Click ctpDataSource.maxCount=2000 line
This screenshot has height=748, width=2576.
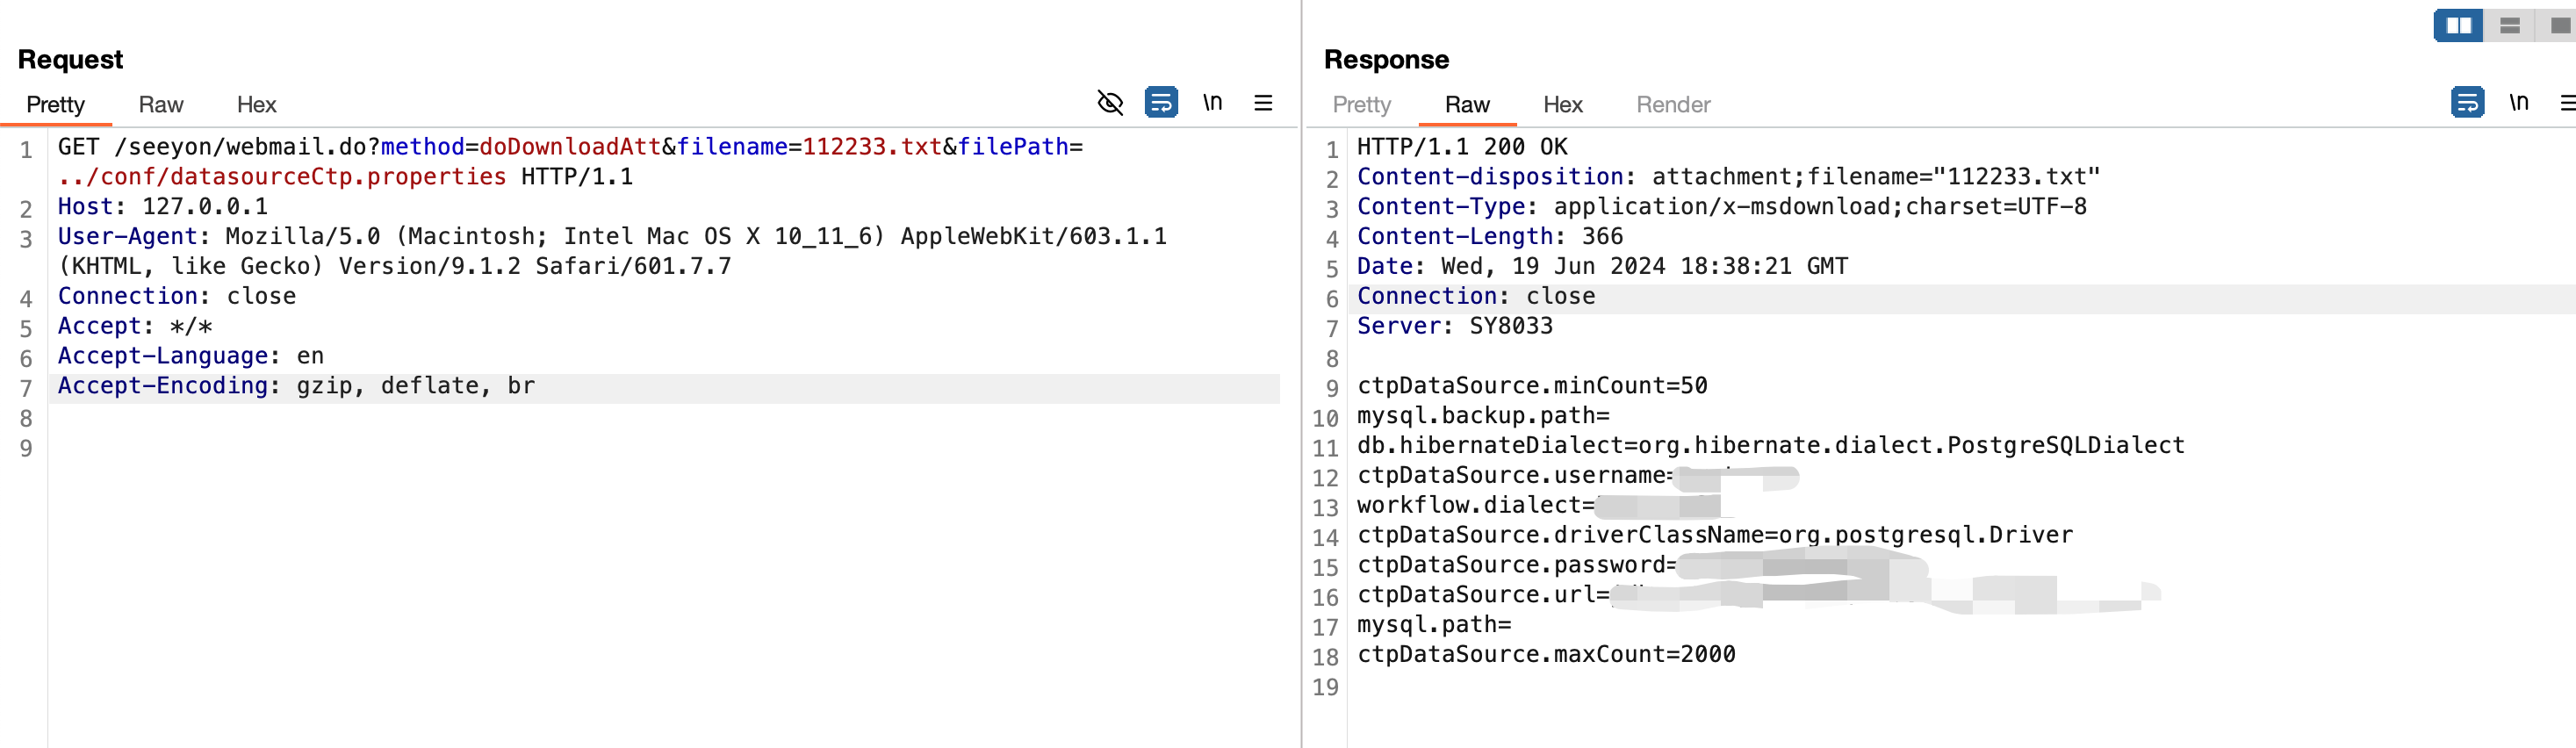point(1545,655)
